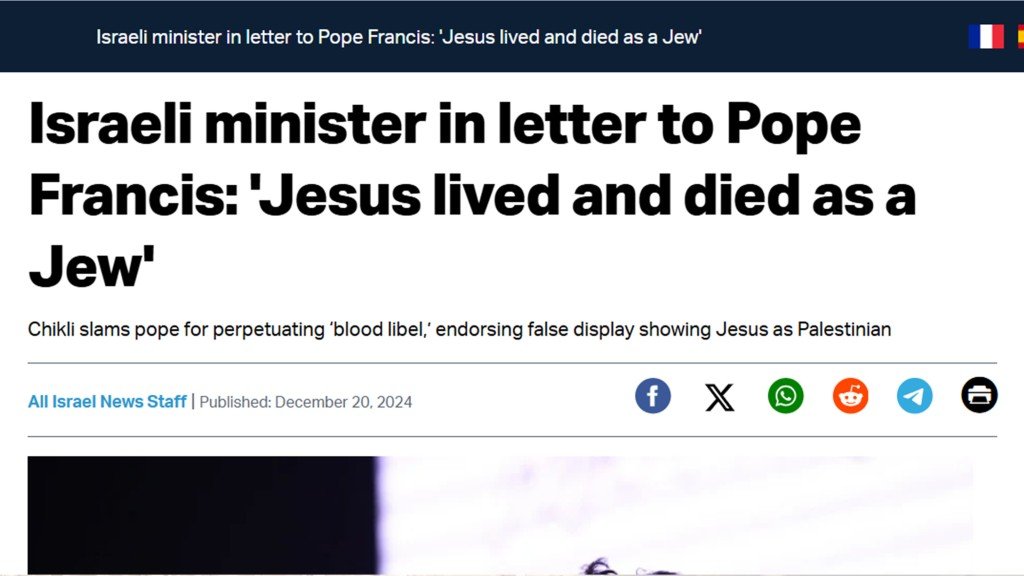This screenshot has width=1024, height=576.
Task: Share the article via WhatsApp
Action: tap(785, 396)
